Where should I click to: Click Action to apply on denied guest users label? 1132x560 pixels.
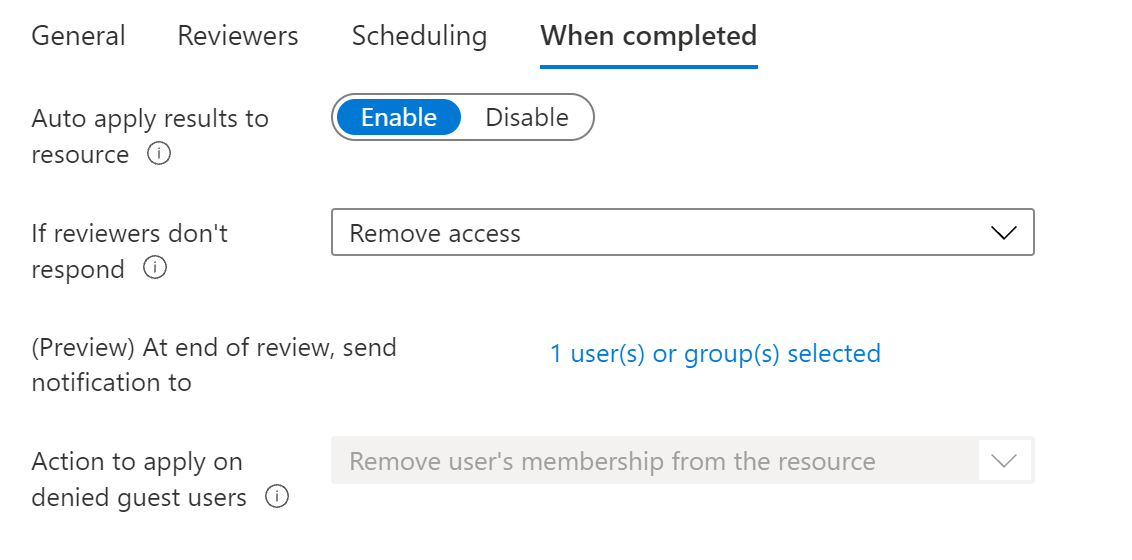click(x=137, y=462)
